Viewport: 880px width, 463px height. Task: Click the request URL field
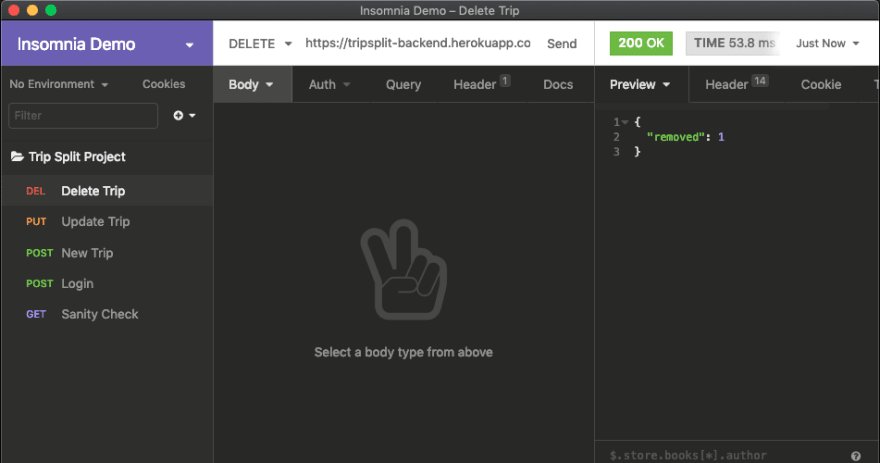point(418,43)
